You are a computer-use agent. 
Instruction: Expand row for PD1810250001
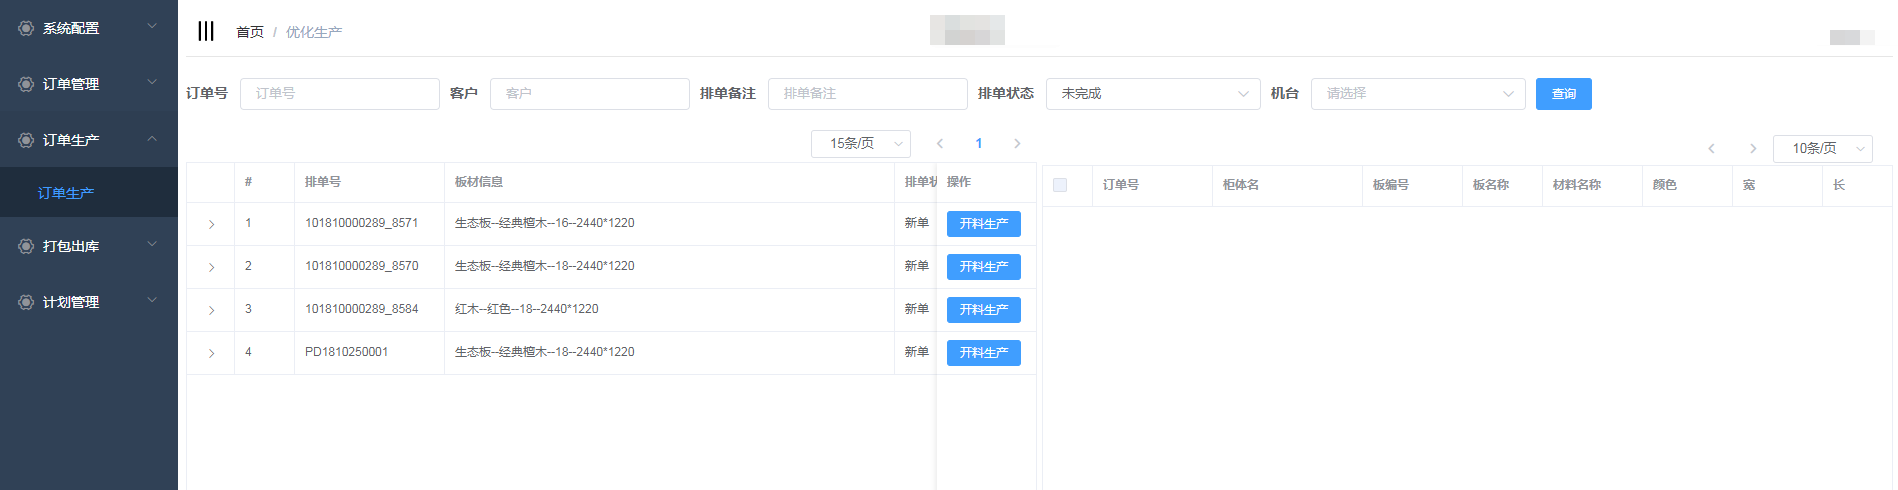[211, 353]
